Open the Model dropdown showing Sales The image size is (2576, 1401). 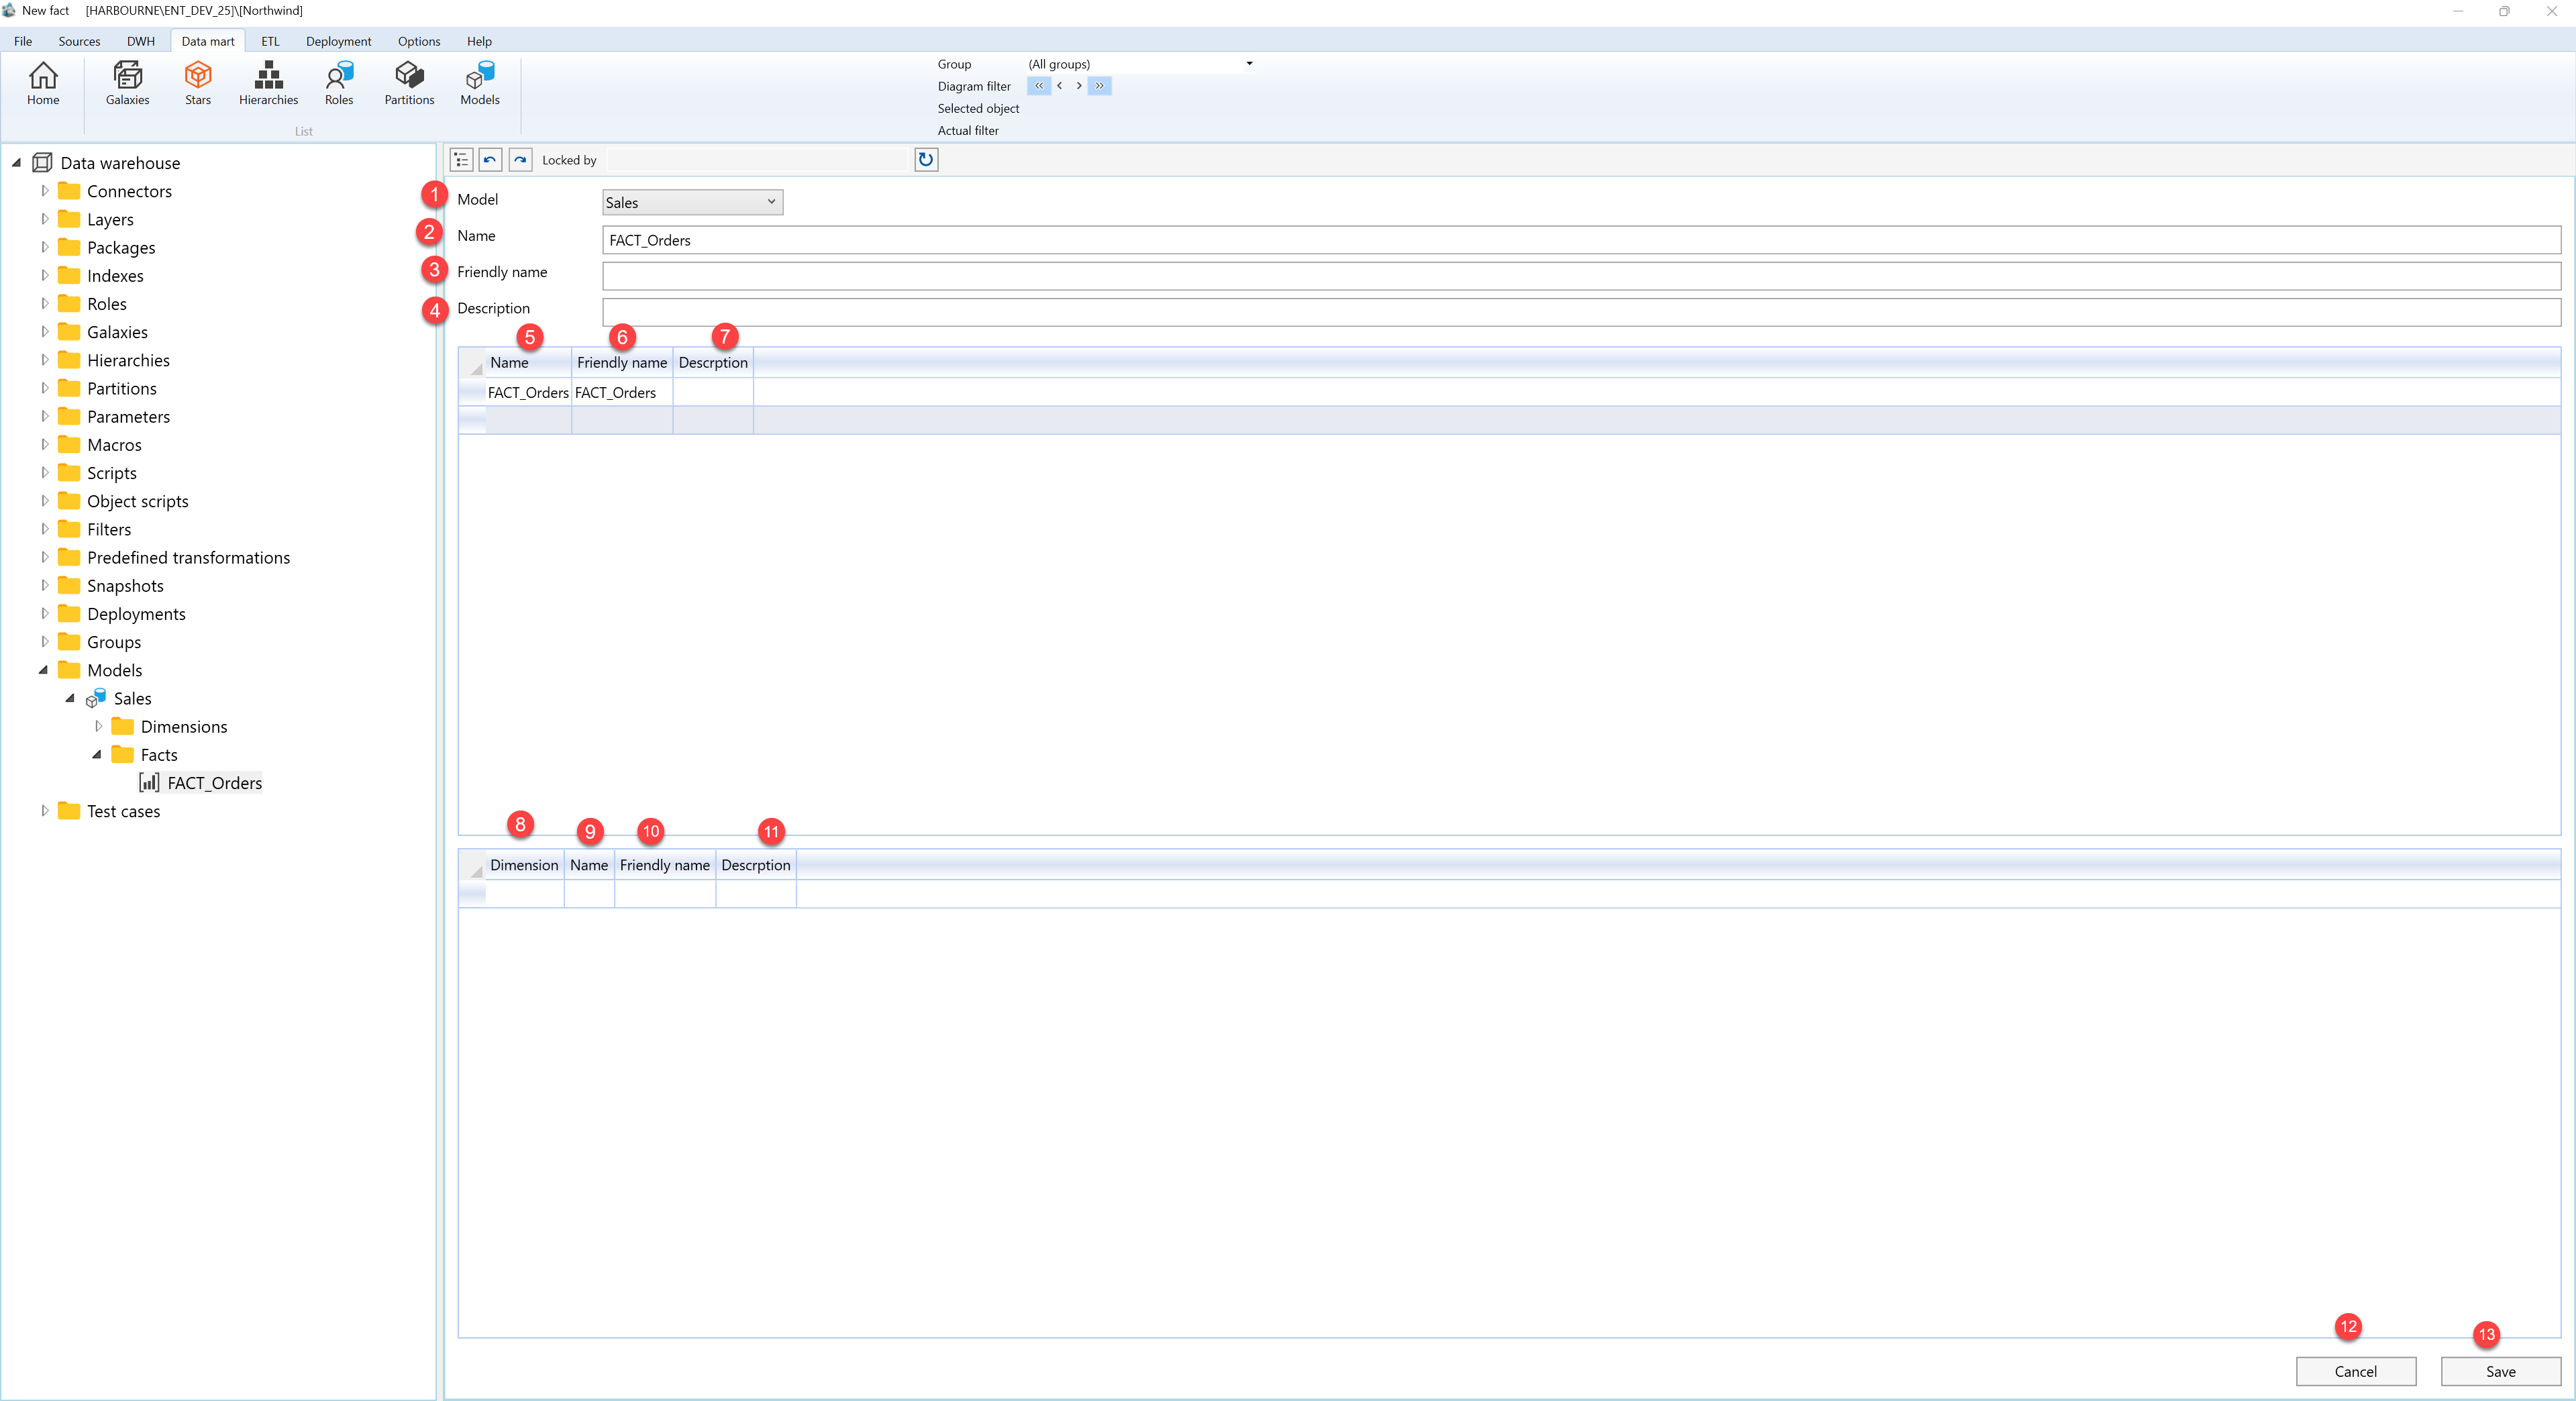coord(692,202)
